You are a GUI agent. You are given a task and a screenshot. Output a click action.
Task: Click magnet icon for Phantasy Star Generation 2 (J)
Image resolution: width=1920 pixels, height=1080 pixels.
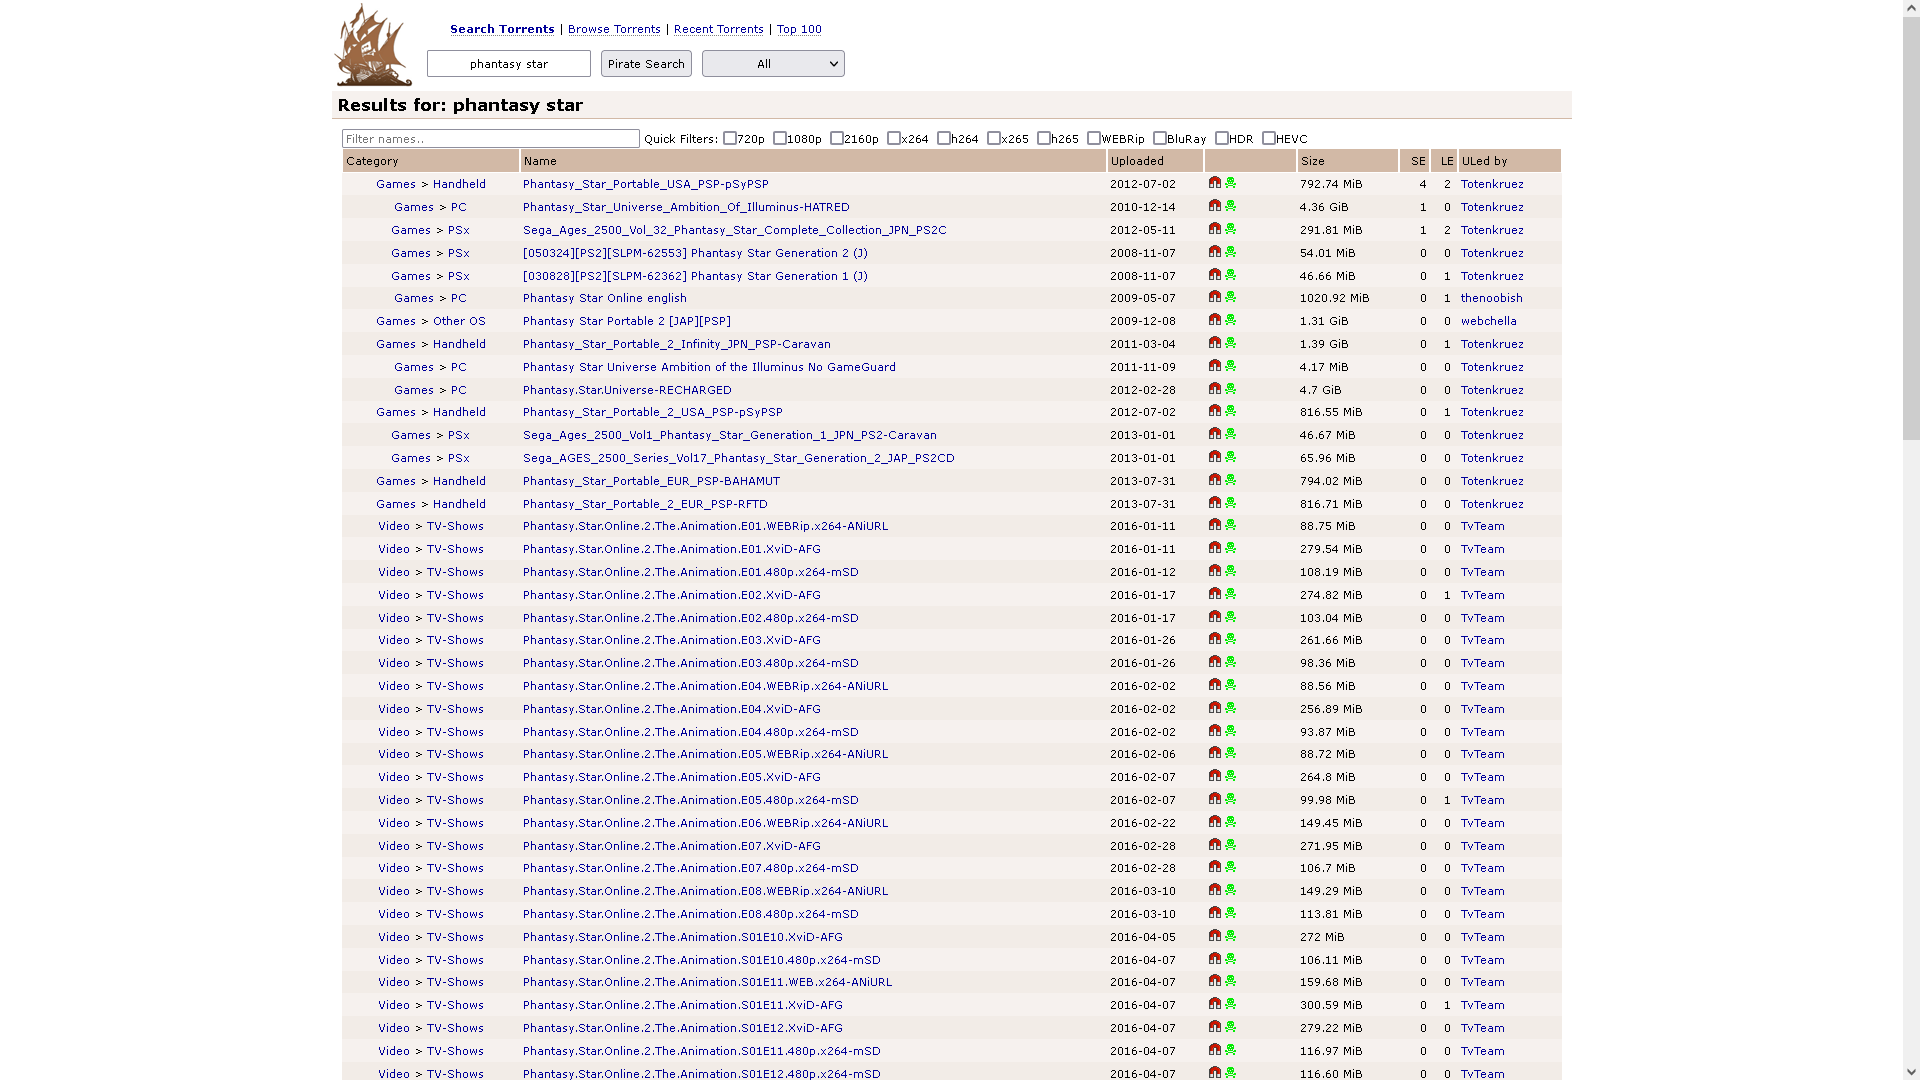(1215, 252)
